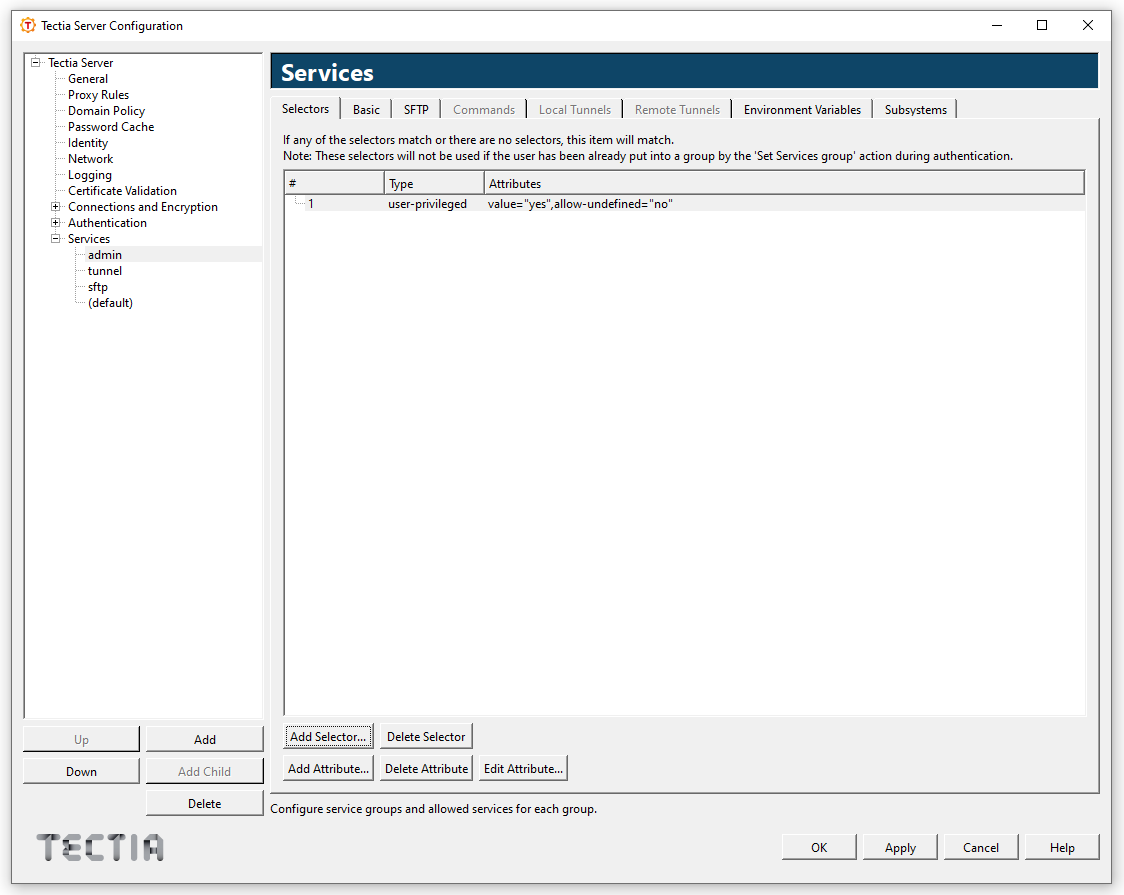Collapse the Tectia Server root node
1124x895 pixels.
[35, 62]
